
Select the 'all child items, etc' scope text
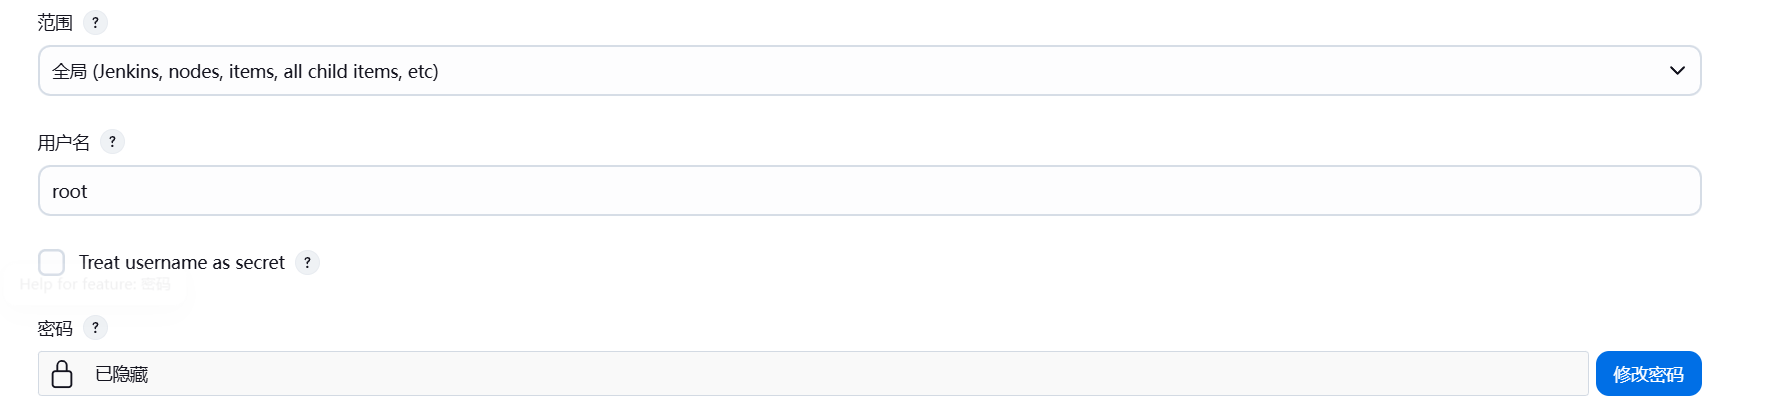[x=361, y=71]
